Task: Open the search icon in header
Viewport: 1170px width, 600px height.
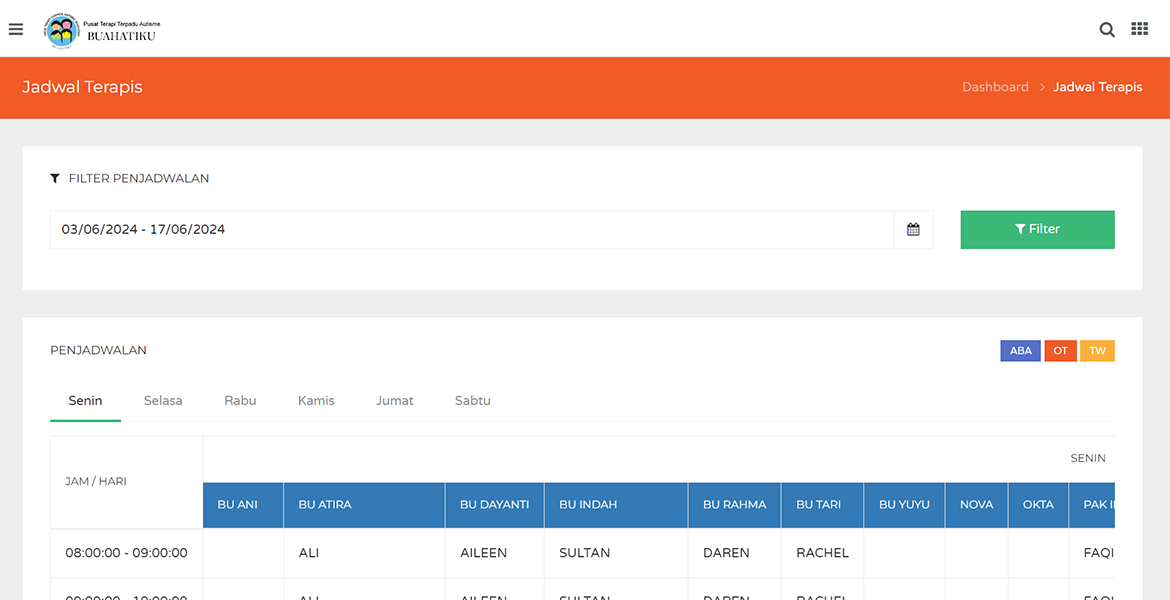Action: pos(1107,30)
